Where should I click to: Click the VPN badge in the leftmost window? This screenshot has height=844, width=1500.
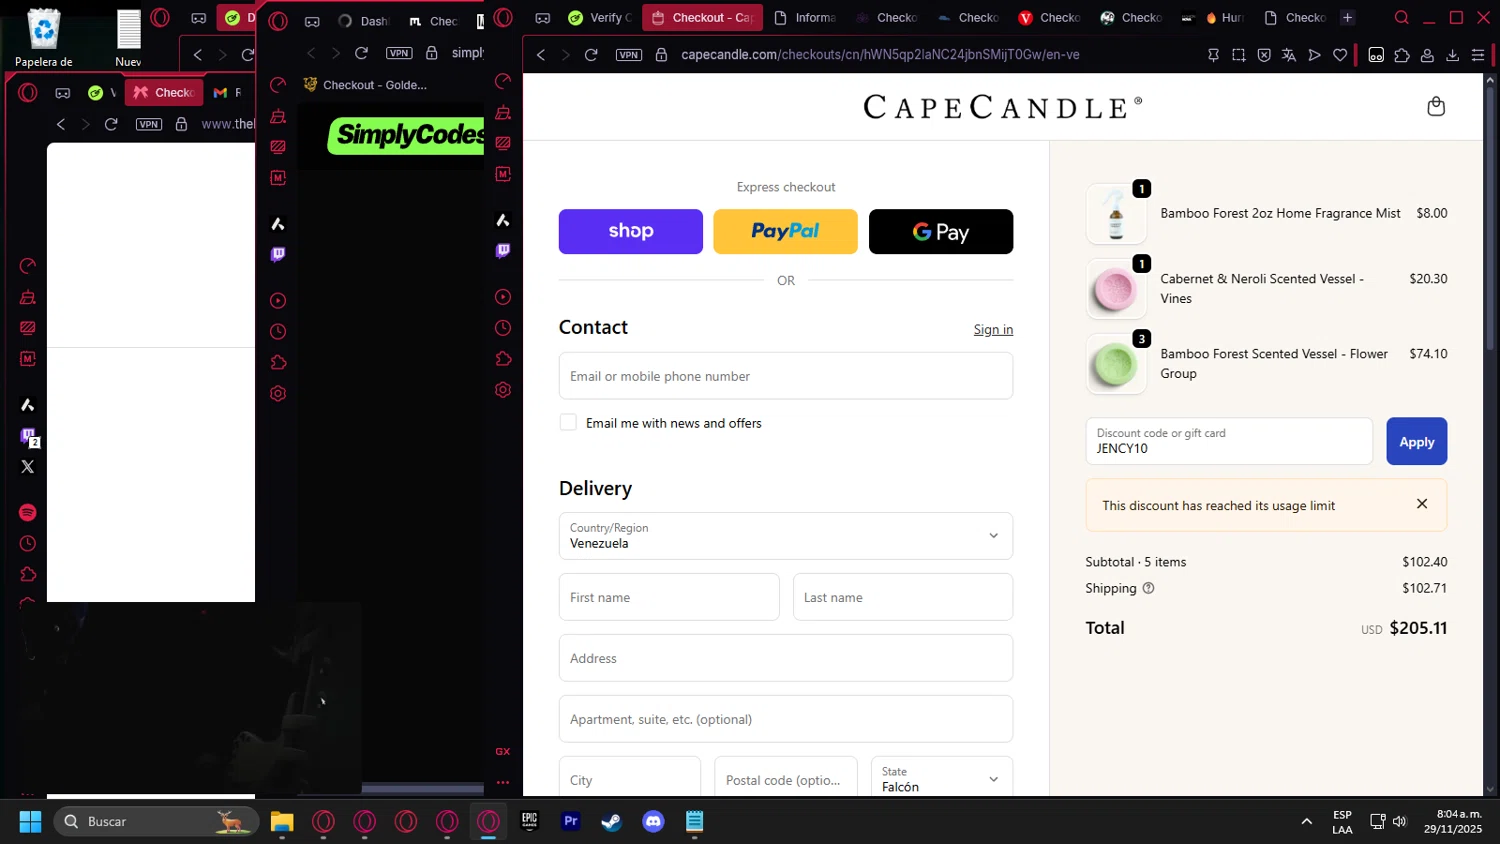[149, 124]
